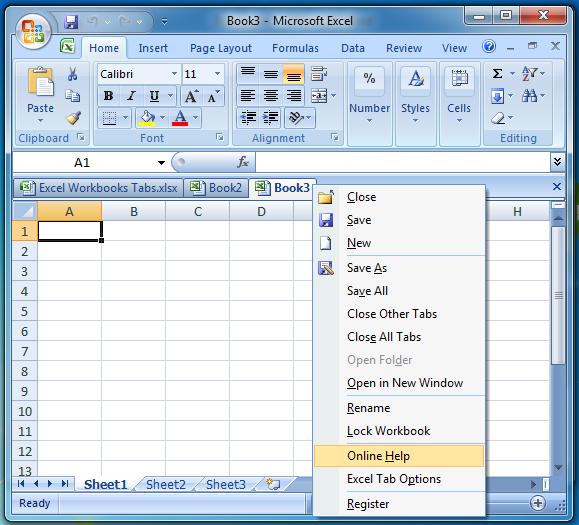Toggle Italic formatting button
Image resolution: width=579 pixels, height=525 pixels.
coord(131,96)
